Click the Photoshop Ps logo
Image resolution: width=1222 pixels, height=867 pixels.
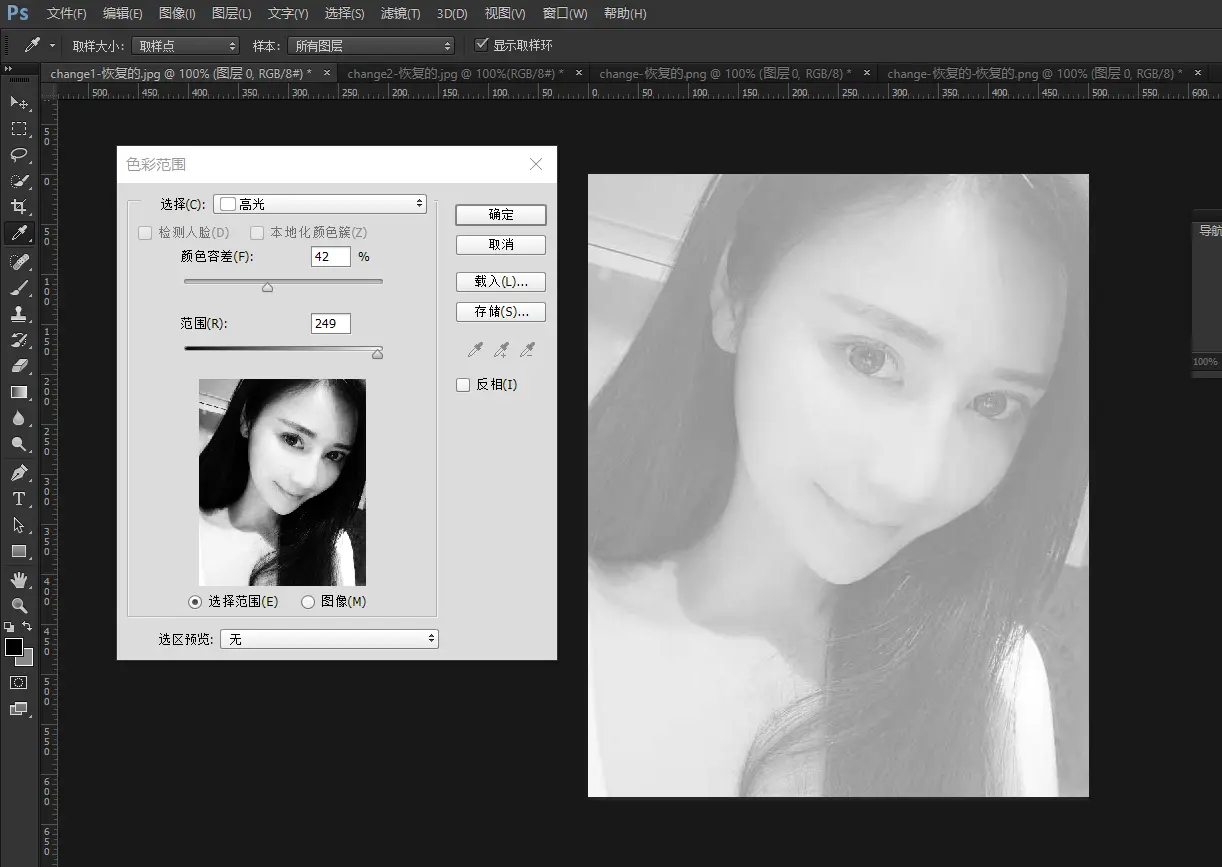18,13
